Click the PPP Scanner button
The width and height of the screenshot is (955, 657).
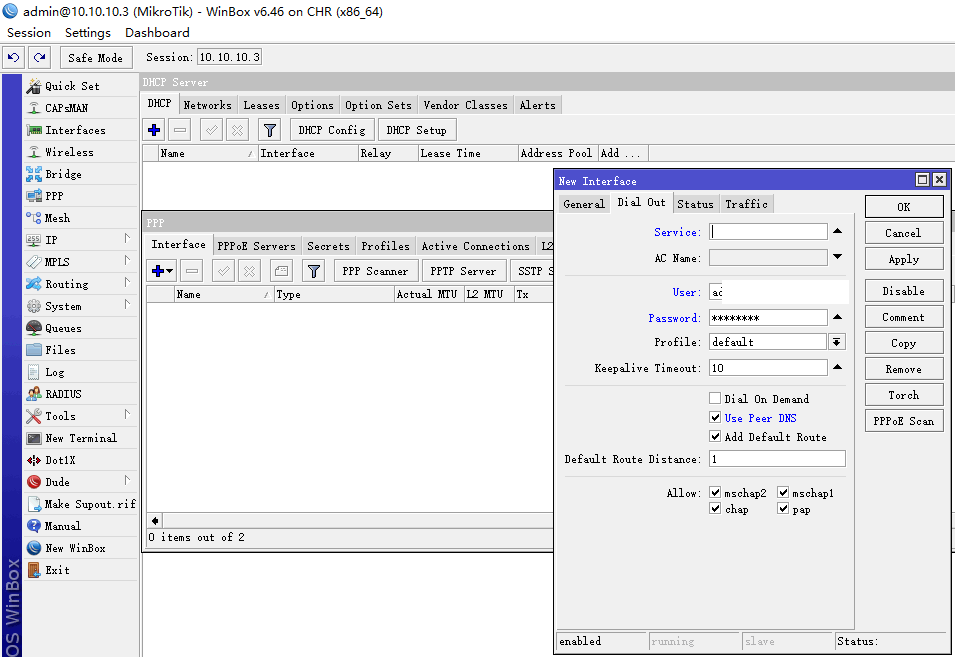[375, 271]
